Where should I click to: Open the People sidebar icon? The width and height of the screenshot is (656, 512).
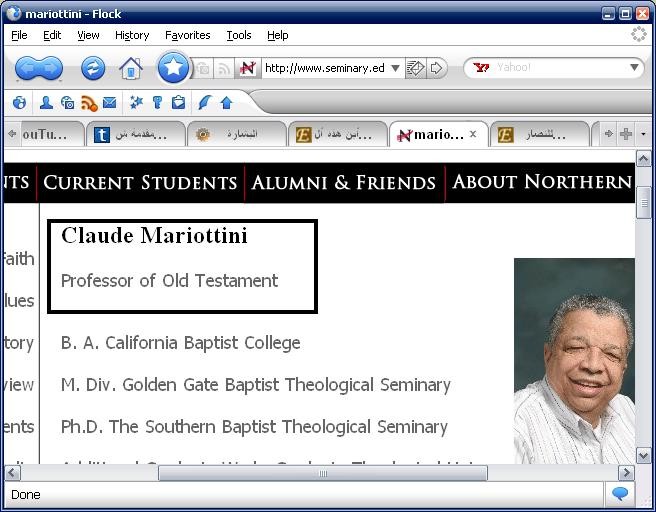tap(46, 102)
